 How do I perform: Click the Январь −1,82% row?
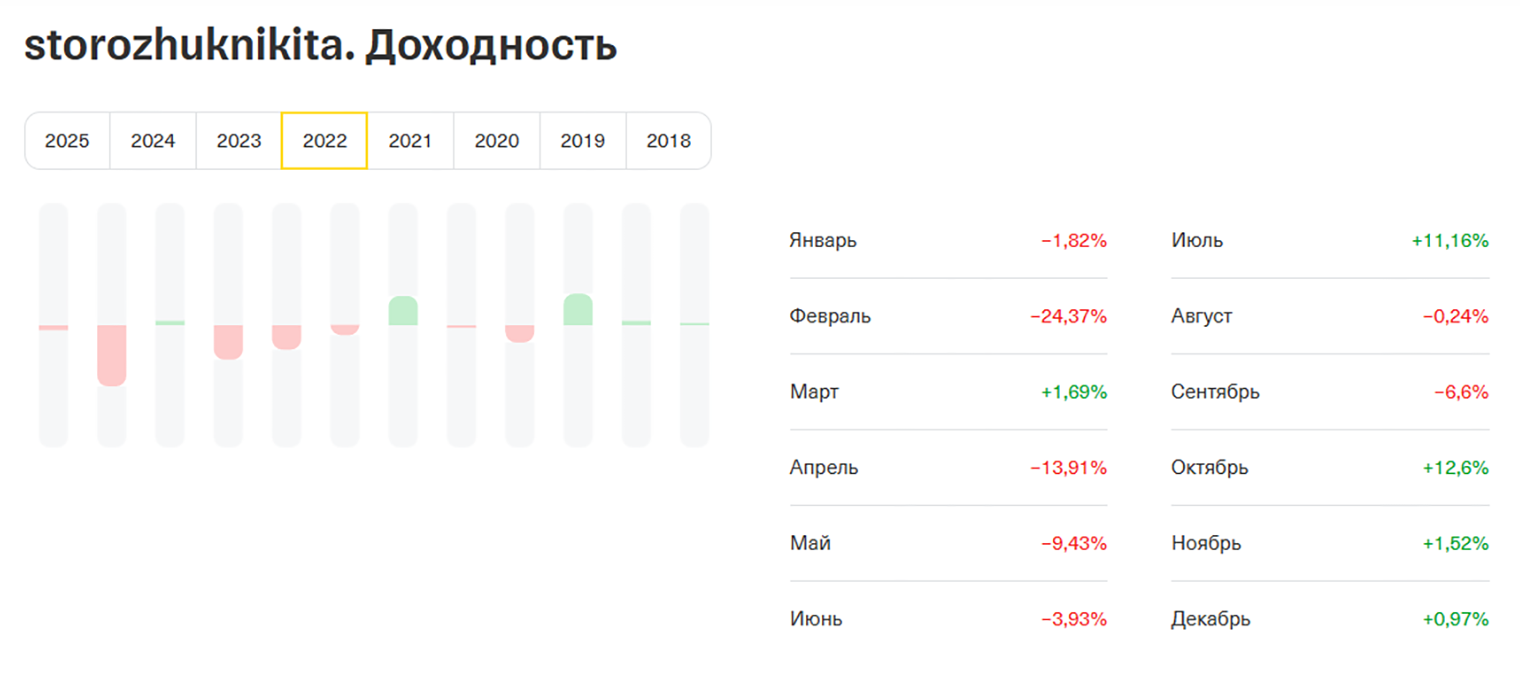coord(948,240)
